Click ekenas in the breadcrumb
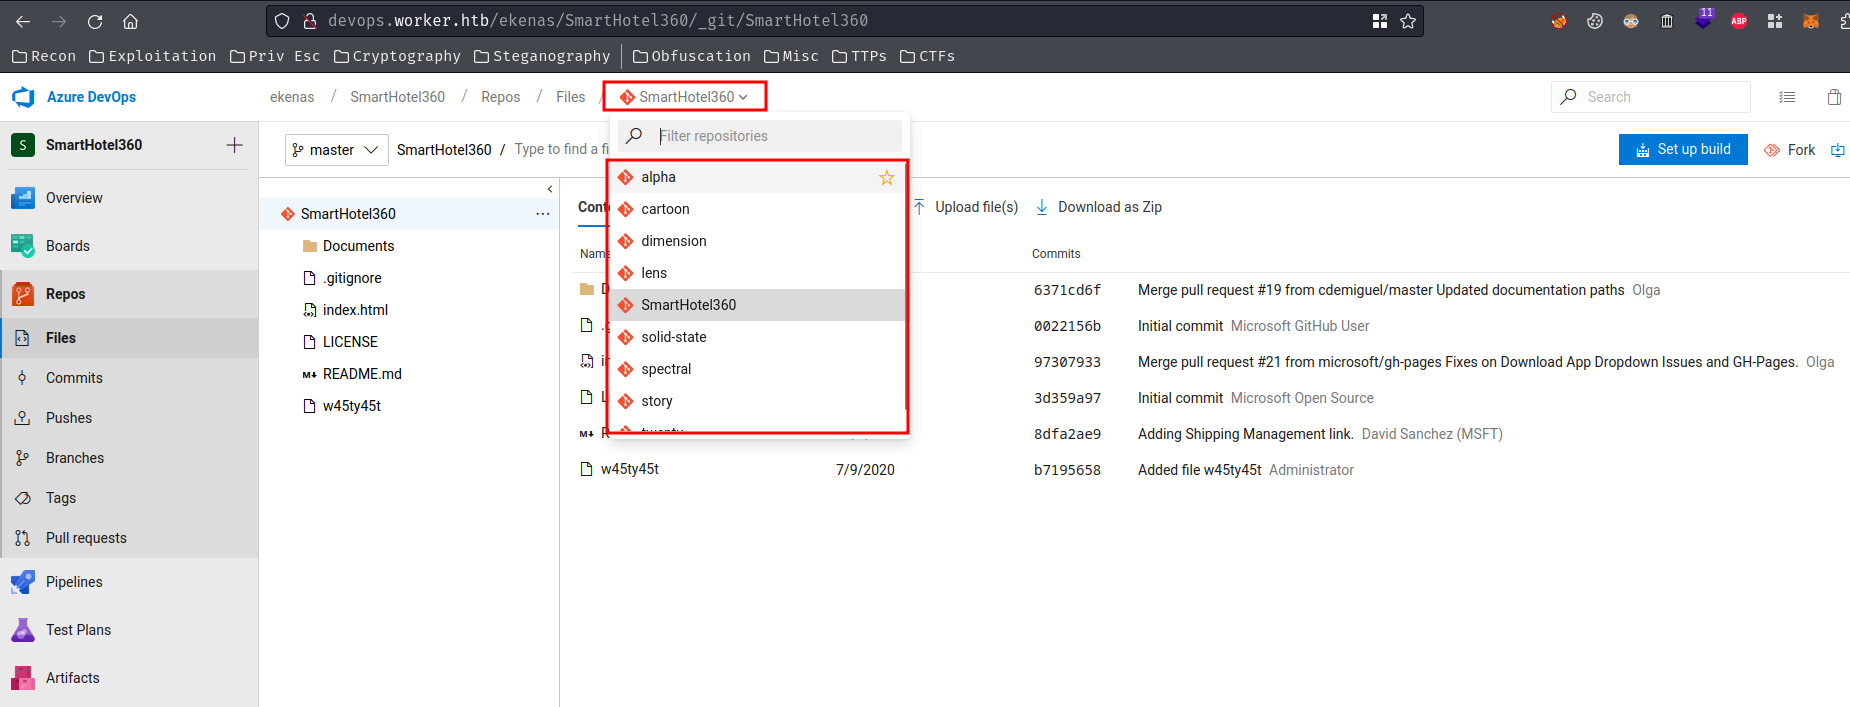The image size is (1850, 707). click(292, 97)
